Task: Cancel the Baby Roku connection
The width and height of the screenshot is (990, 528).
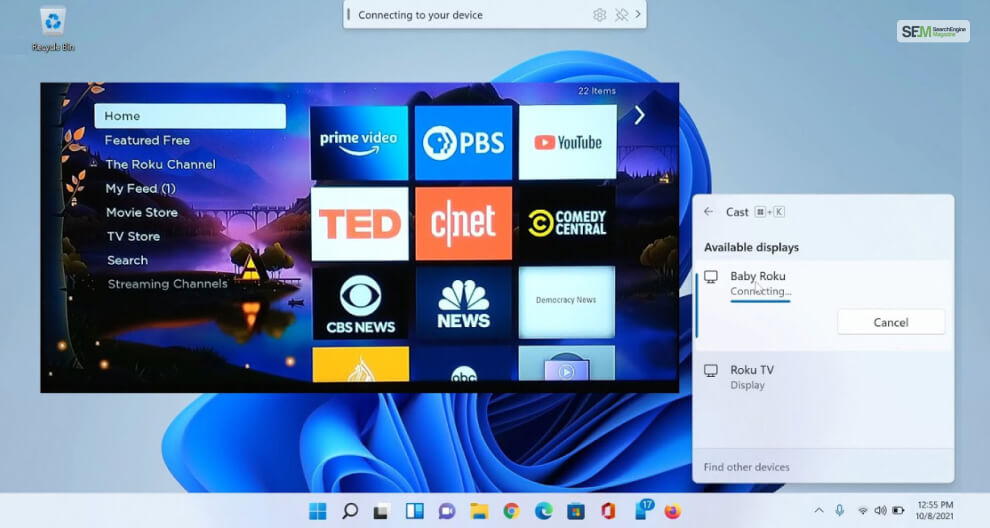Action: coord(891,322)
